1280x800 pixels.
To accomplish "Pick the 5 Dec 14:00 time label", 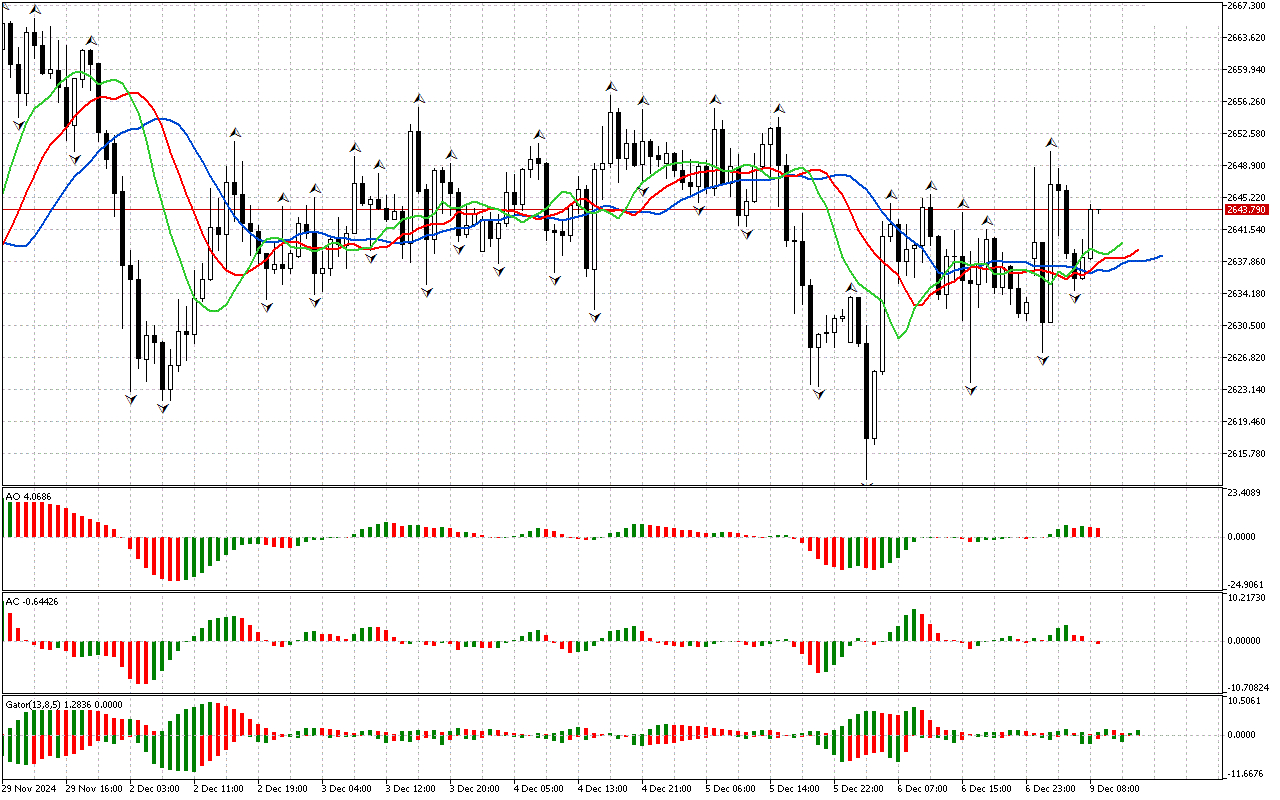I will tap(796, 788).
